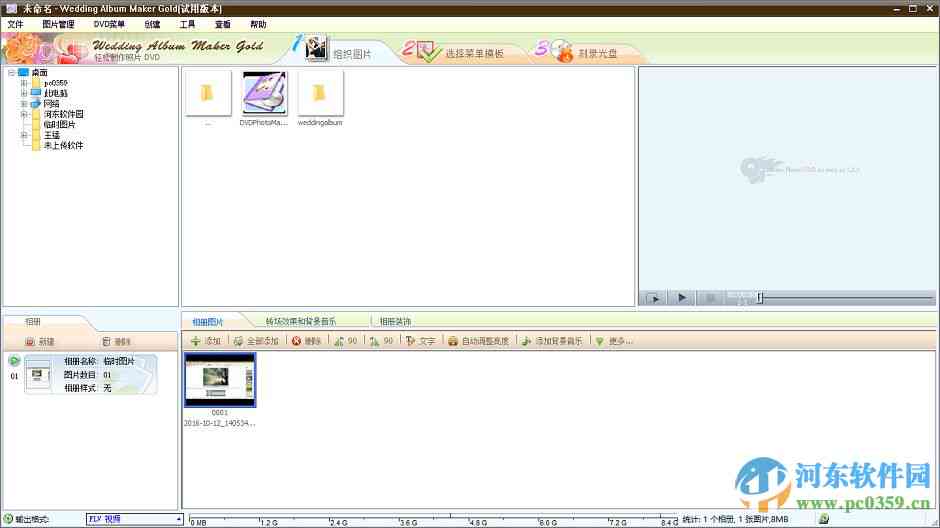Click the 全部添加 add-all icon
940x528 pixels.
coord(238,341)
